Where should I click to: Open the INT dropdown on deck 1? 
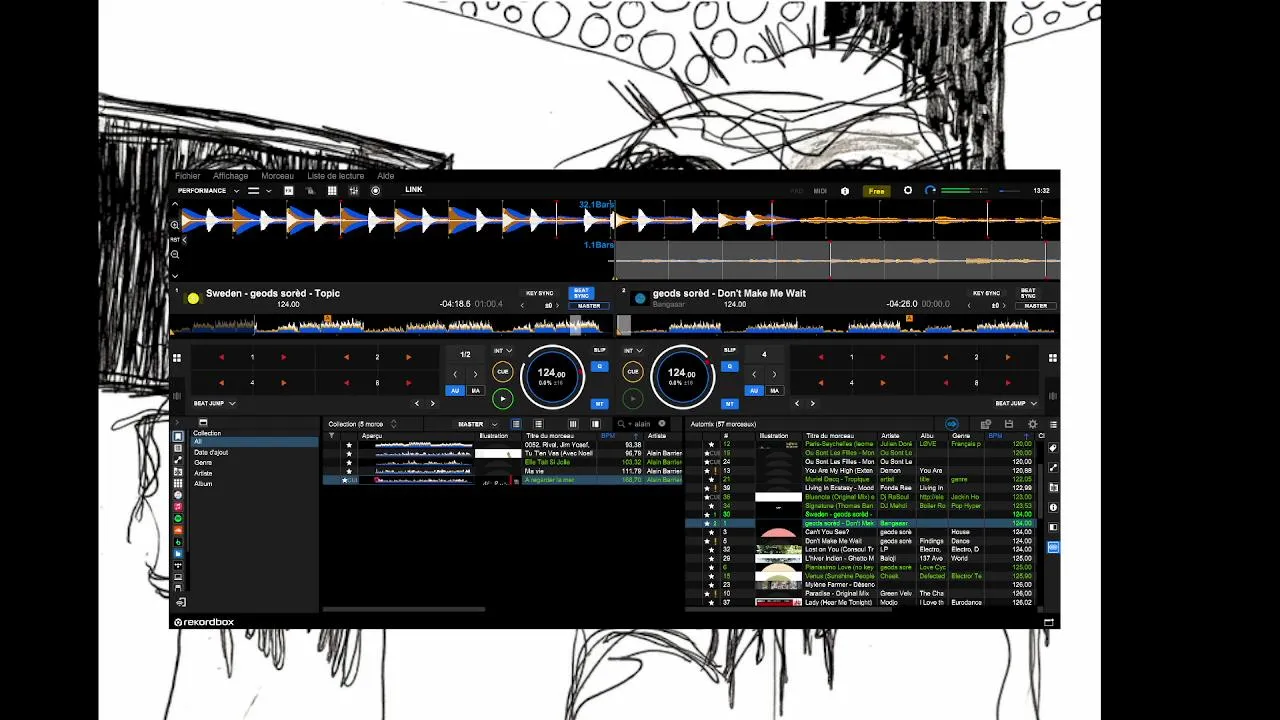click(x=503, y=351)
